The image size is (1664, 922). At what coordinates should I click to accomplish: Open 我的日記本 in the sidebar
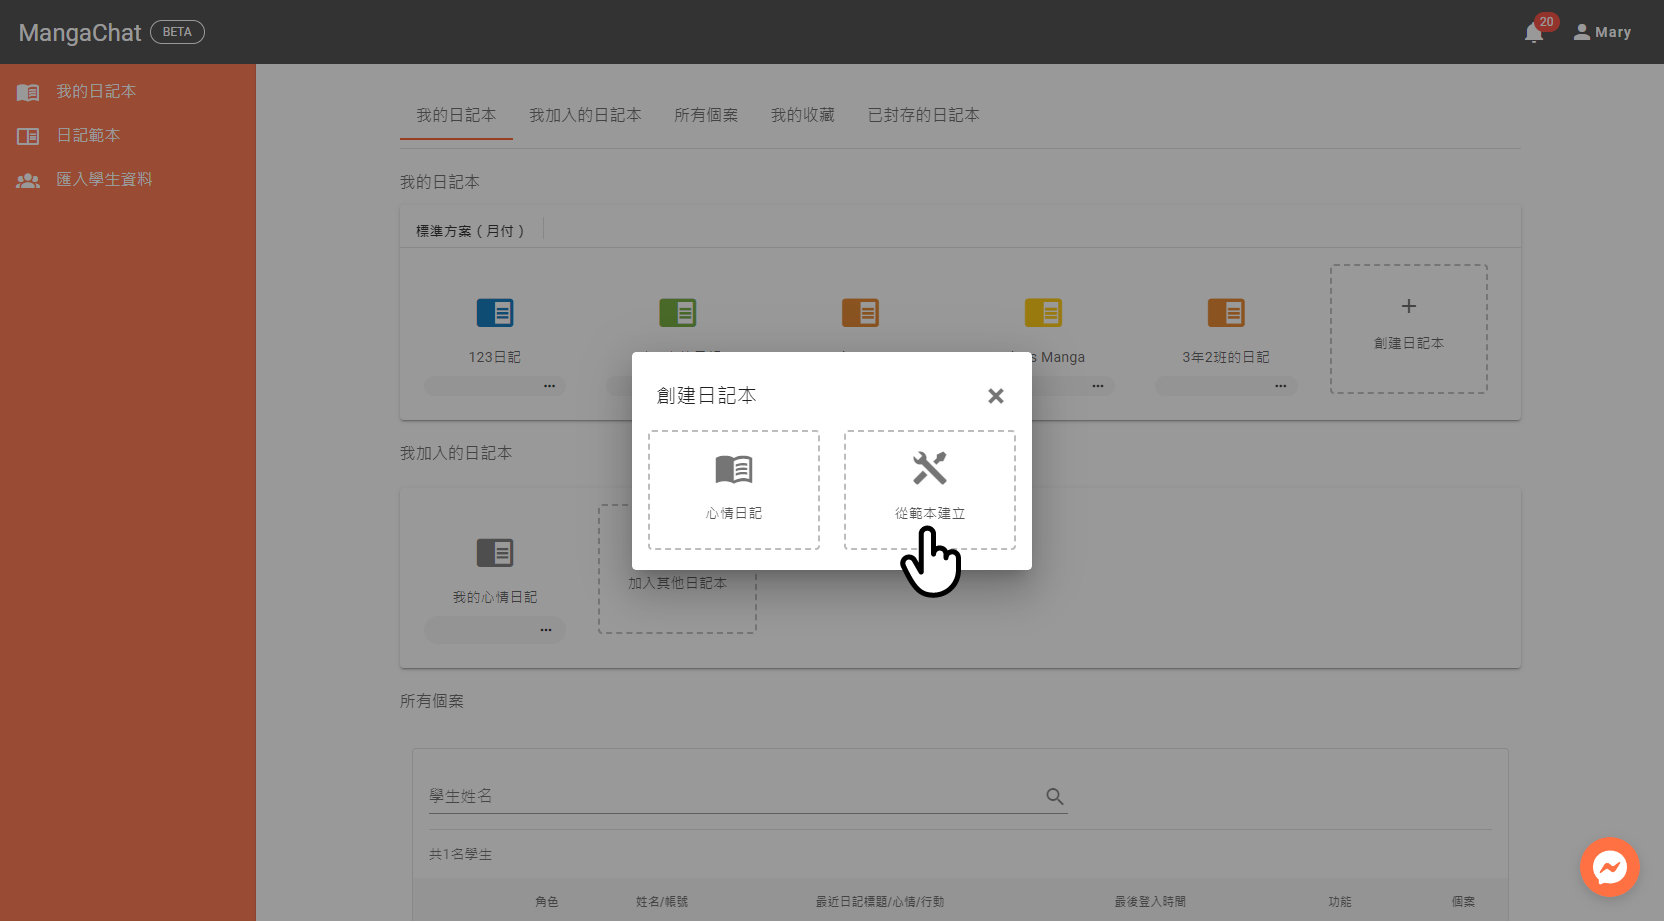pos(96,92)
